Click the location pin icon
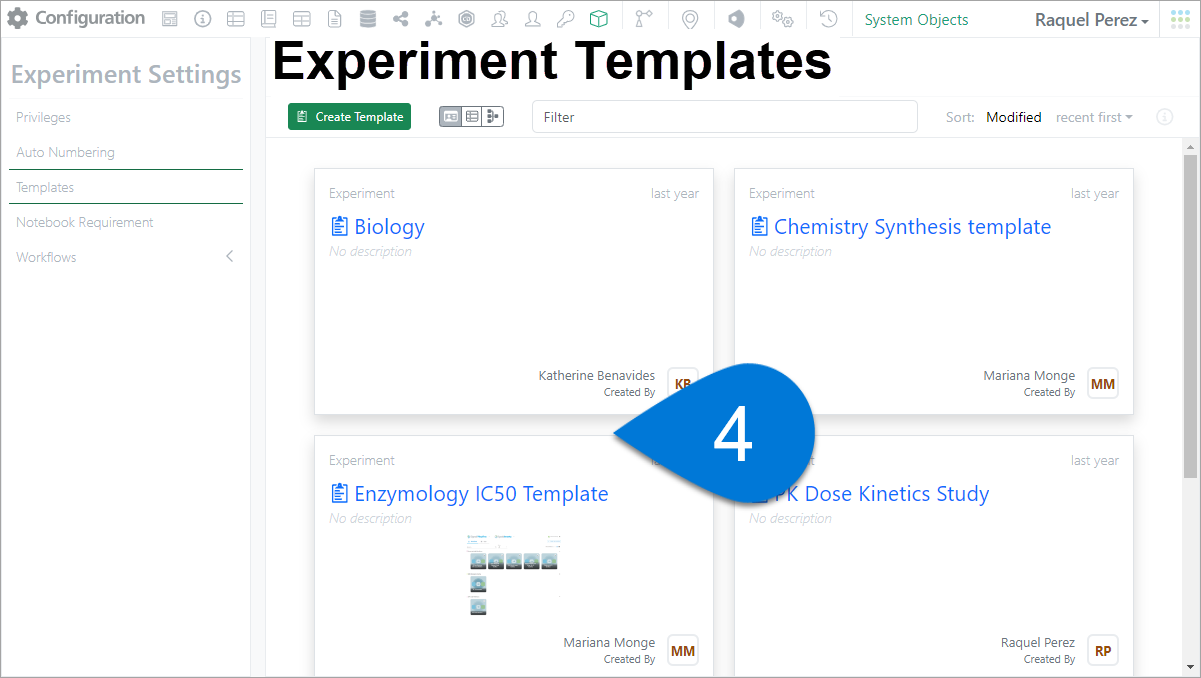The height and width of the screenshot is (678, 1201). coord(689,19)
